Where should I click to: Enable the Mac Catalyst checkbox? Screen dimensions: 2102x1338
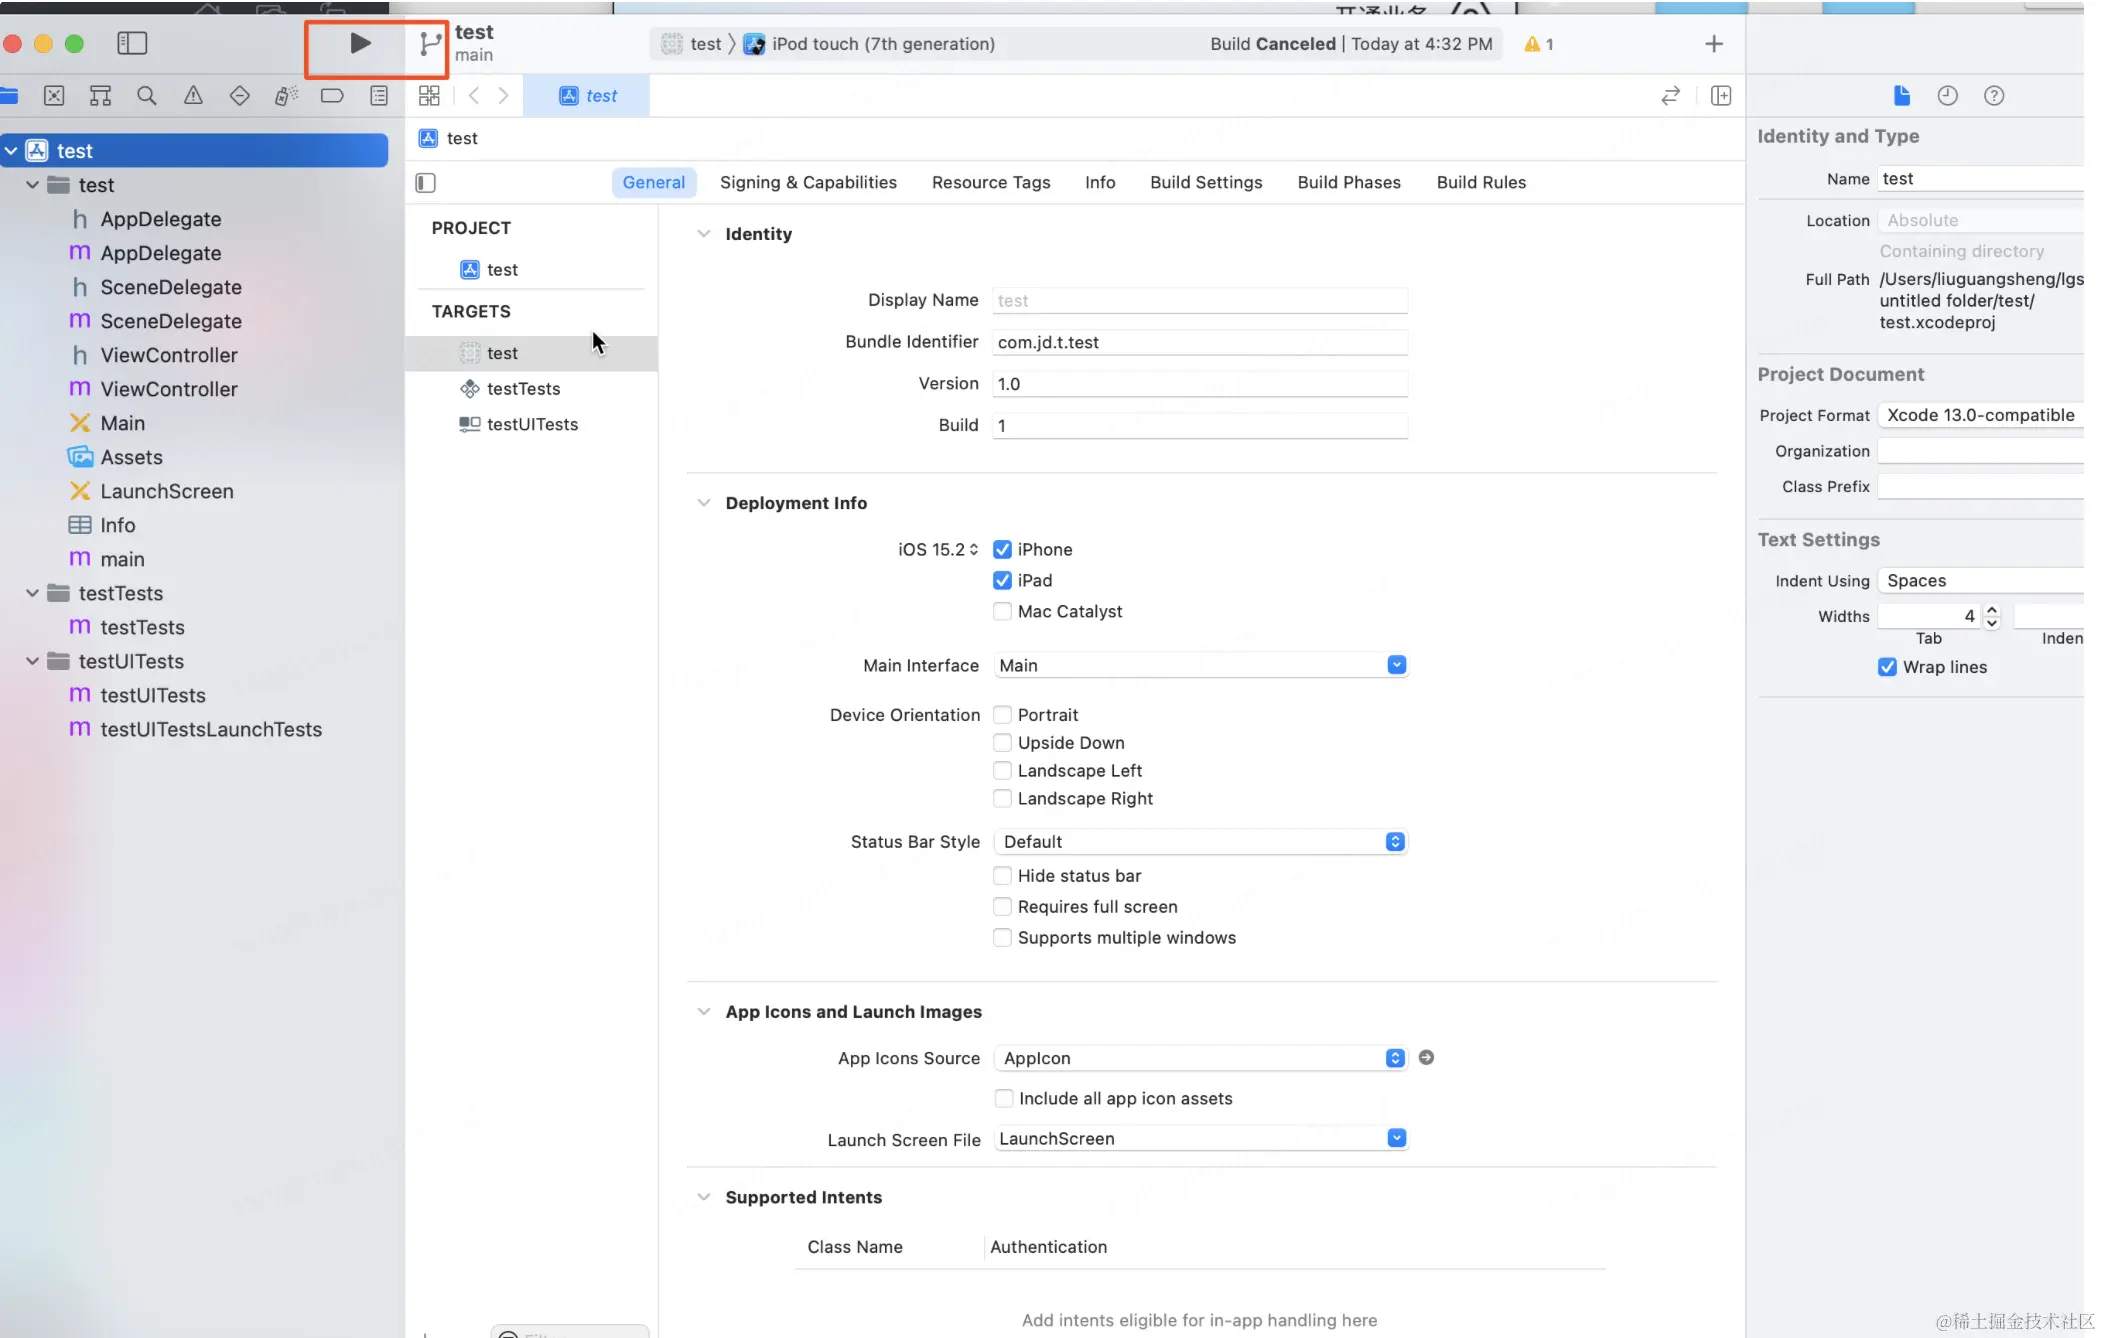pyautogui.click(x=1002, y=611)
